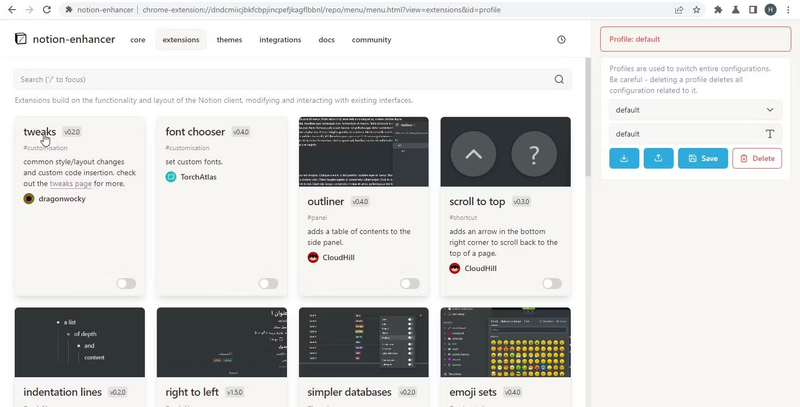Click the profile name input field
The width and height of the screenshot is (800, 407).
pos(695,134)
